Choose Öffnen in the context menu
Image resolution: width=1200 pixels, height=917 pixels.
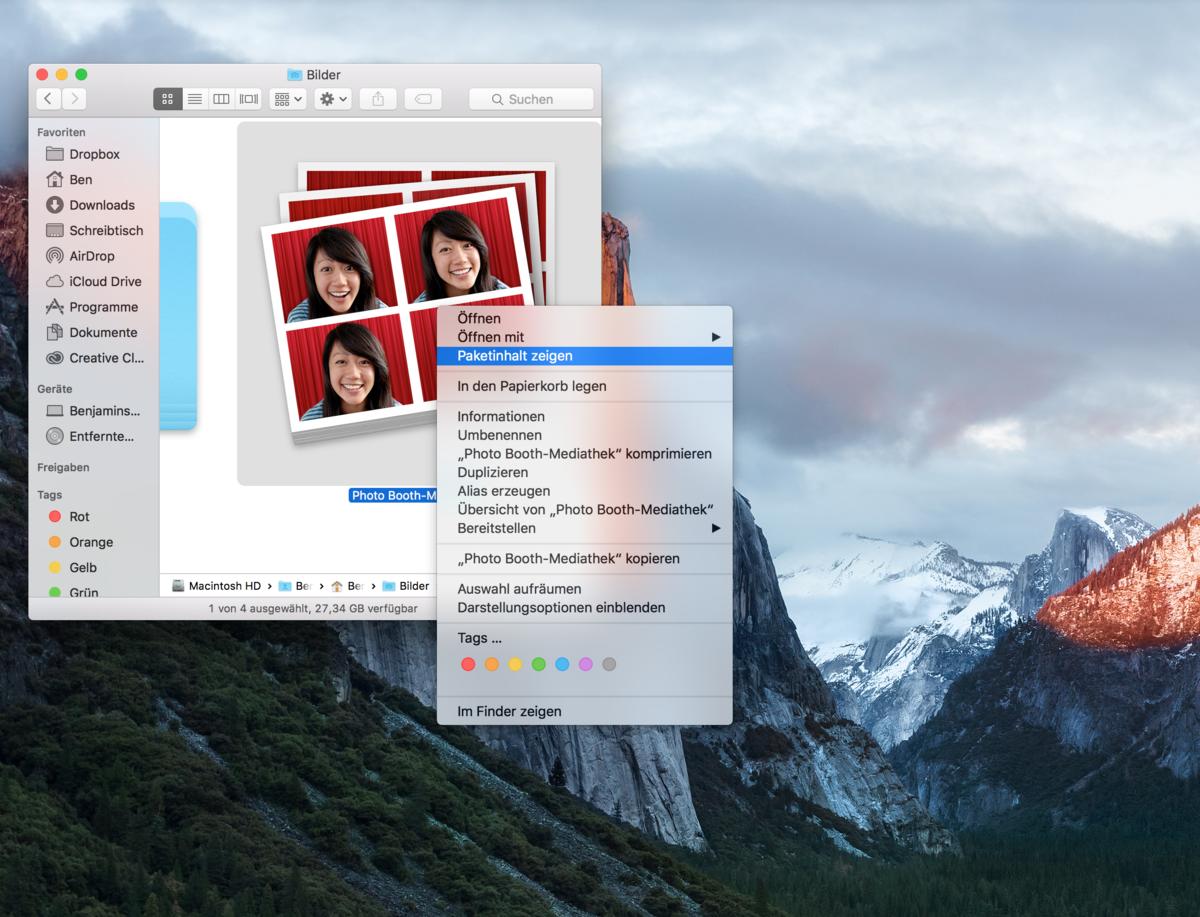[585, 318]
